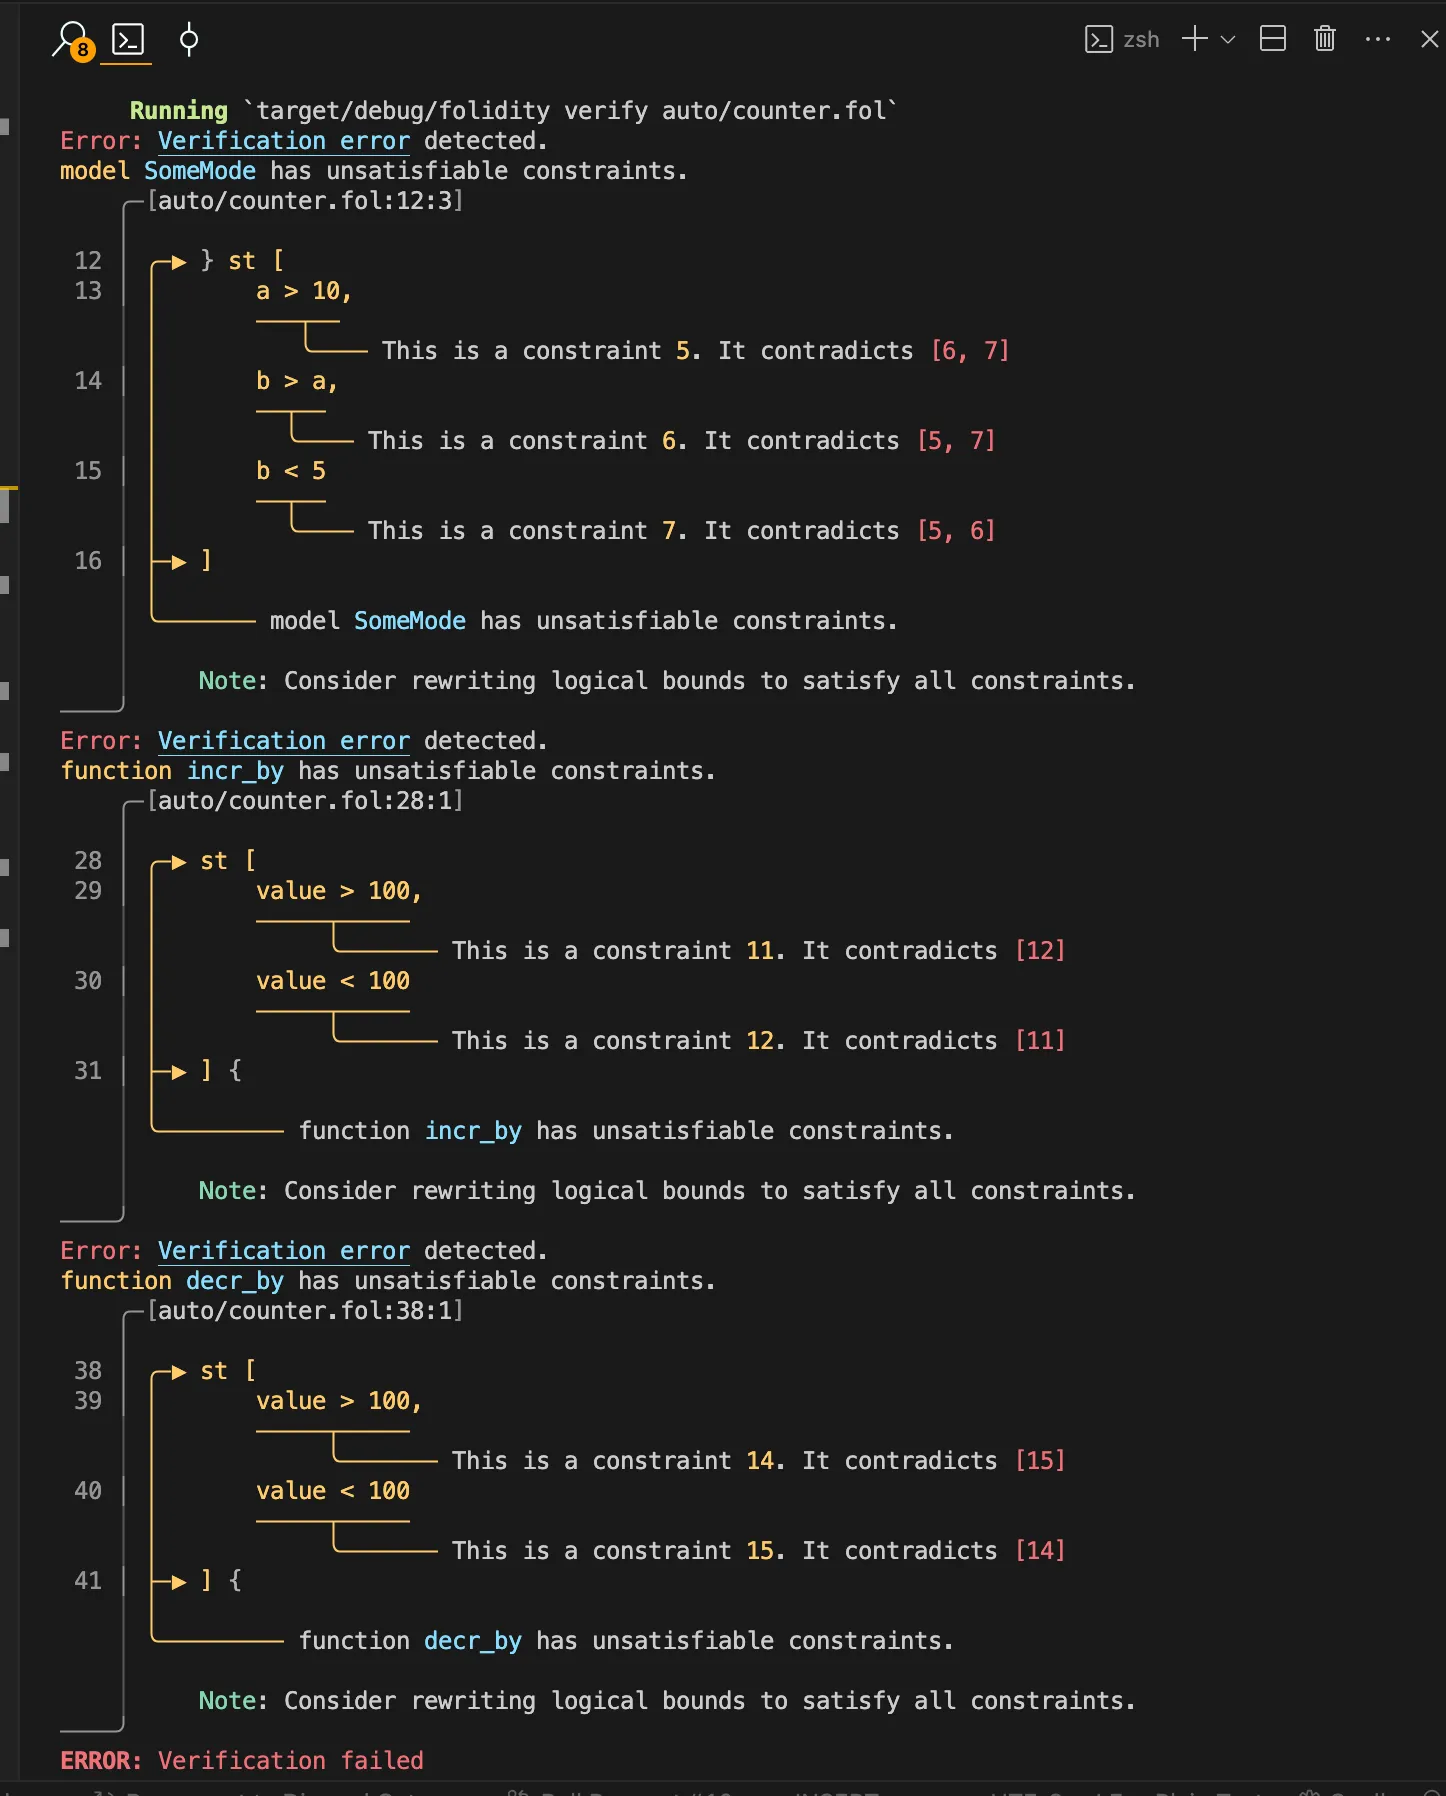Screen dimensions: 1446x1796
Task: Open the launch profile dropdown chevron
Action: 1228,40
